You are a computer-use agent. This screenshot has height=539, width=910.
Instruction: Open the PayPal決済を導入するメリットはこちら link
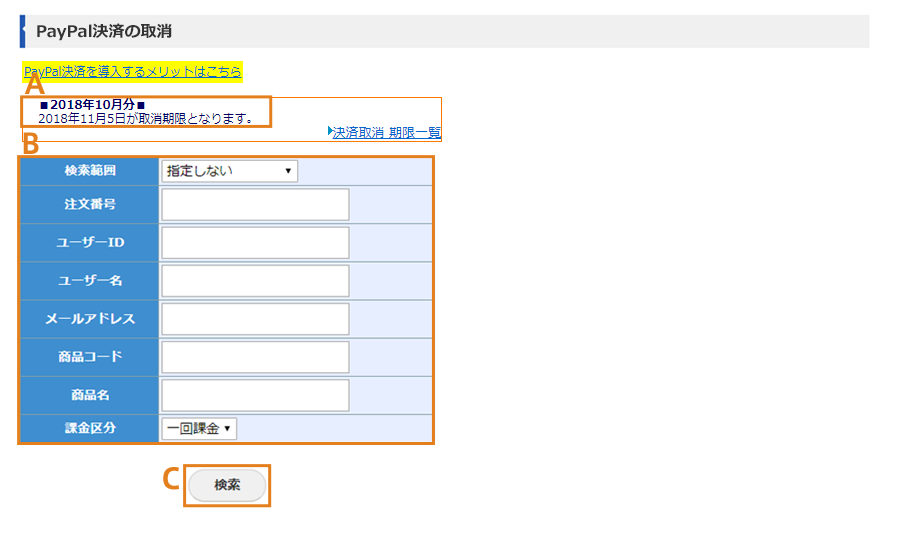point(132,71)
